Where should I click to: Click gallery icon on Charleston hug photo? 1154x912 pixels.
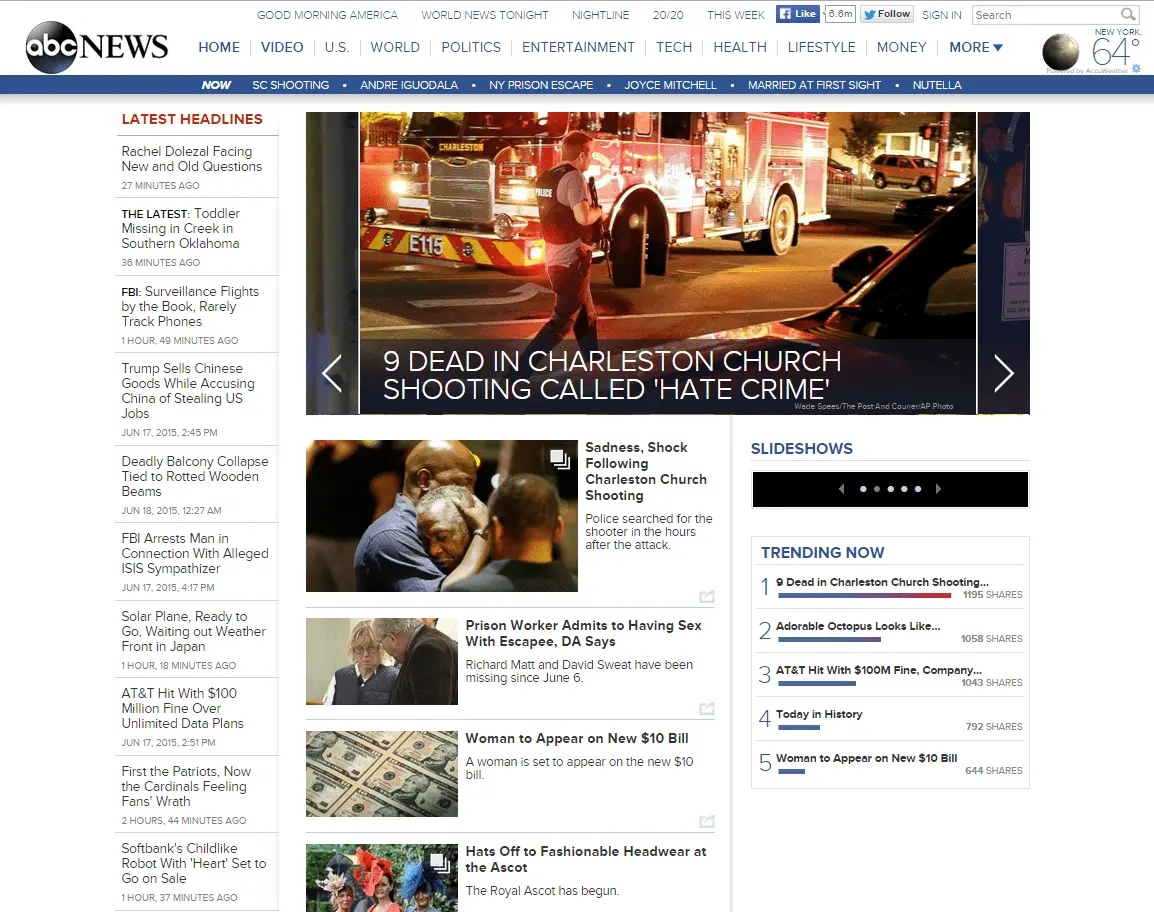pos(560,459)
